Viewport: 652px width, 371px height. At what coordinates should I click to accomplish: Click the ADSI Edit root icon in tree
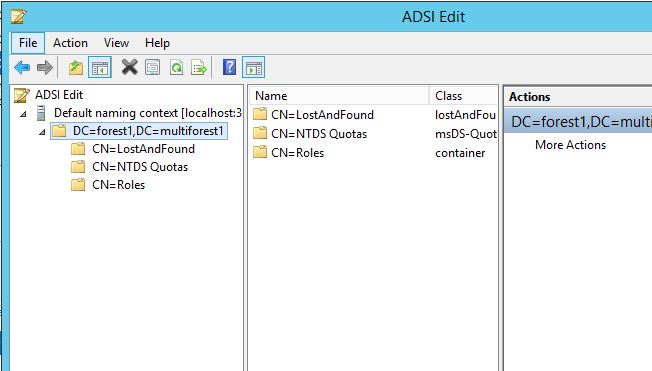[x=22, y=95]
